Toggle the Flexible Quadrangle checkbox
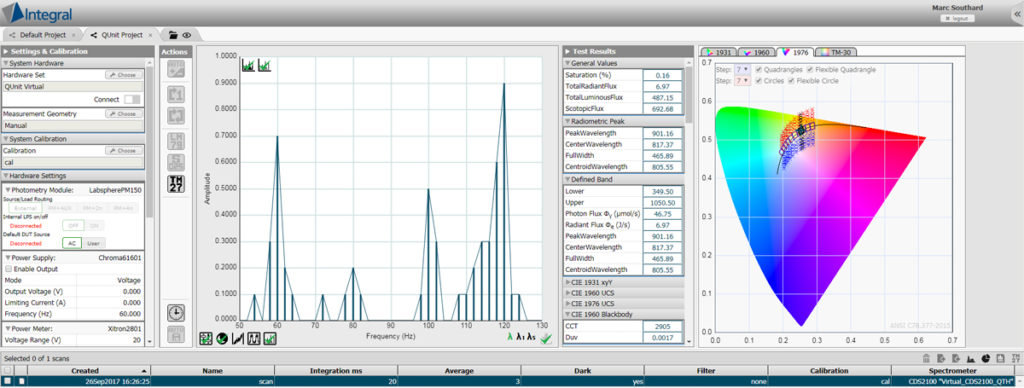Screen dimensions: 1024x388 point(810,70)
